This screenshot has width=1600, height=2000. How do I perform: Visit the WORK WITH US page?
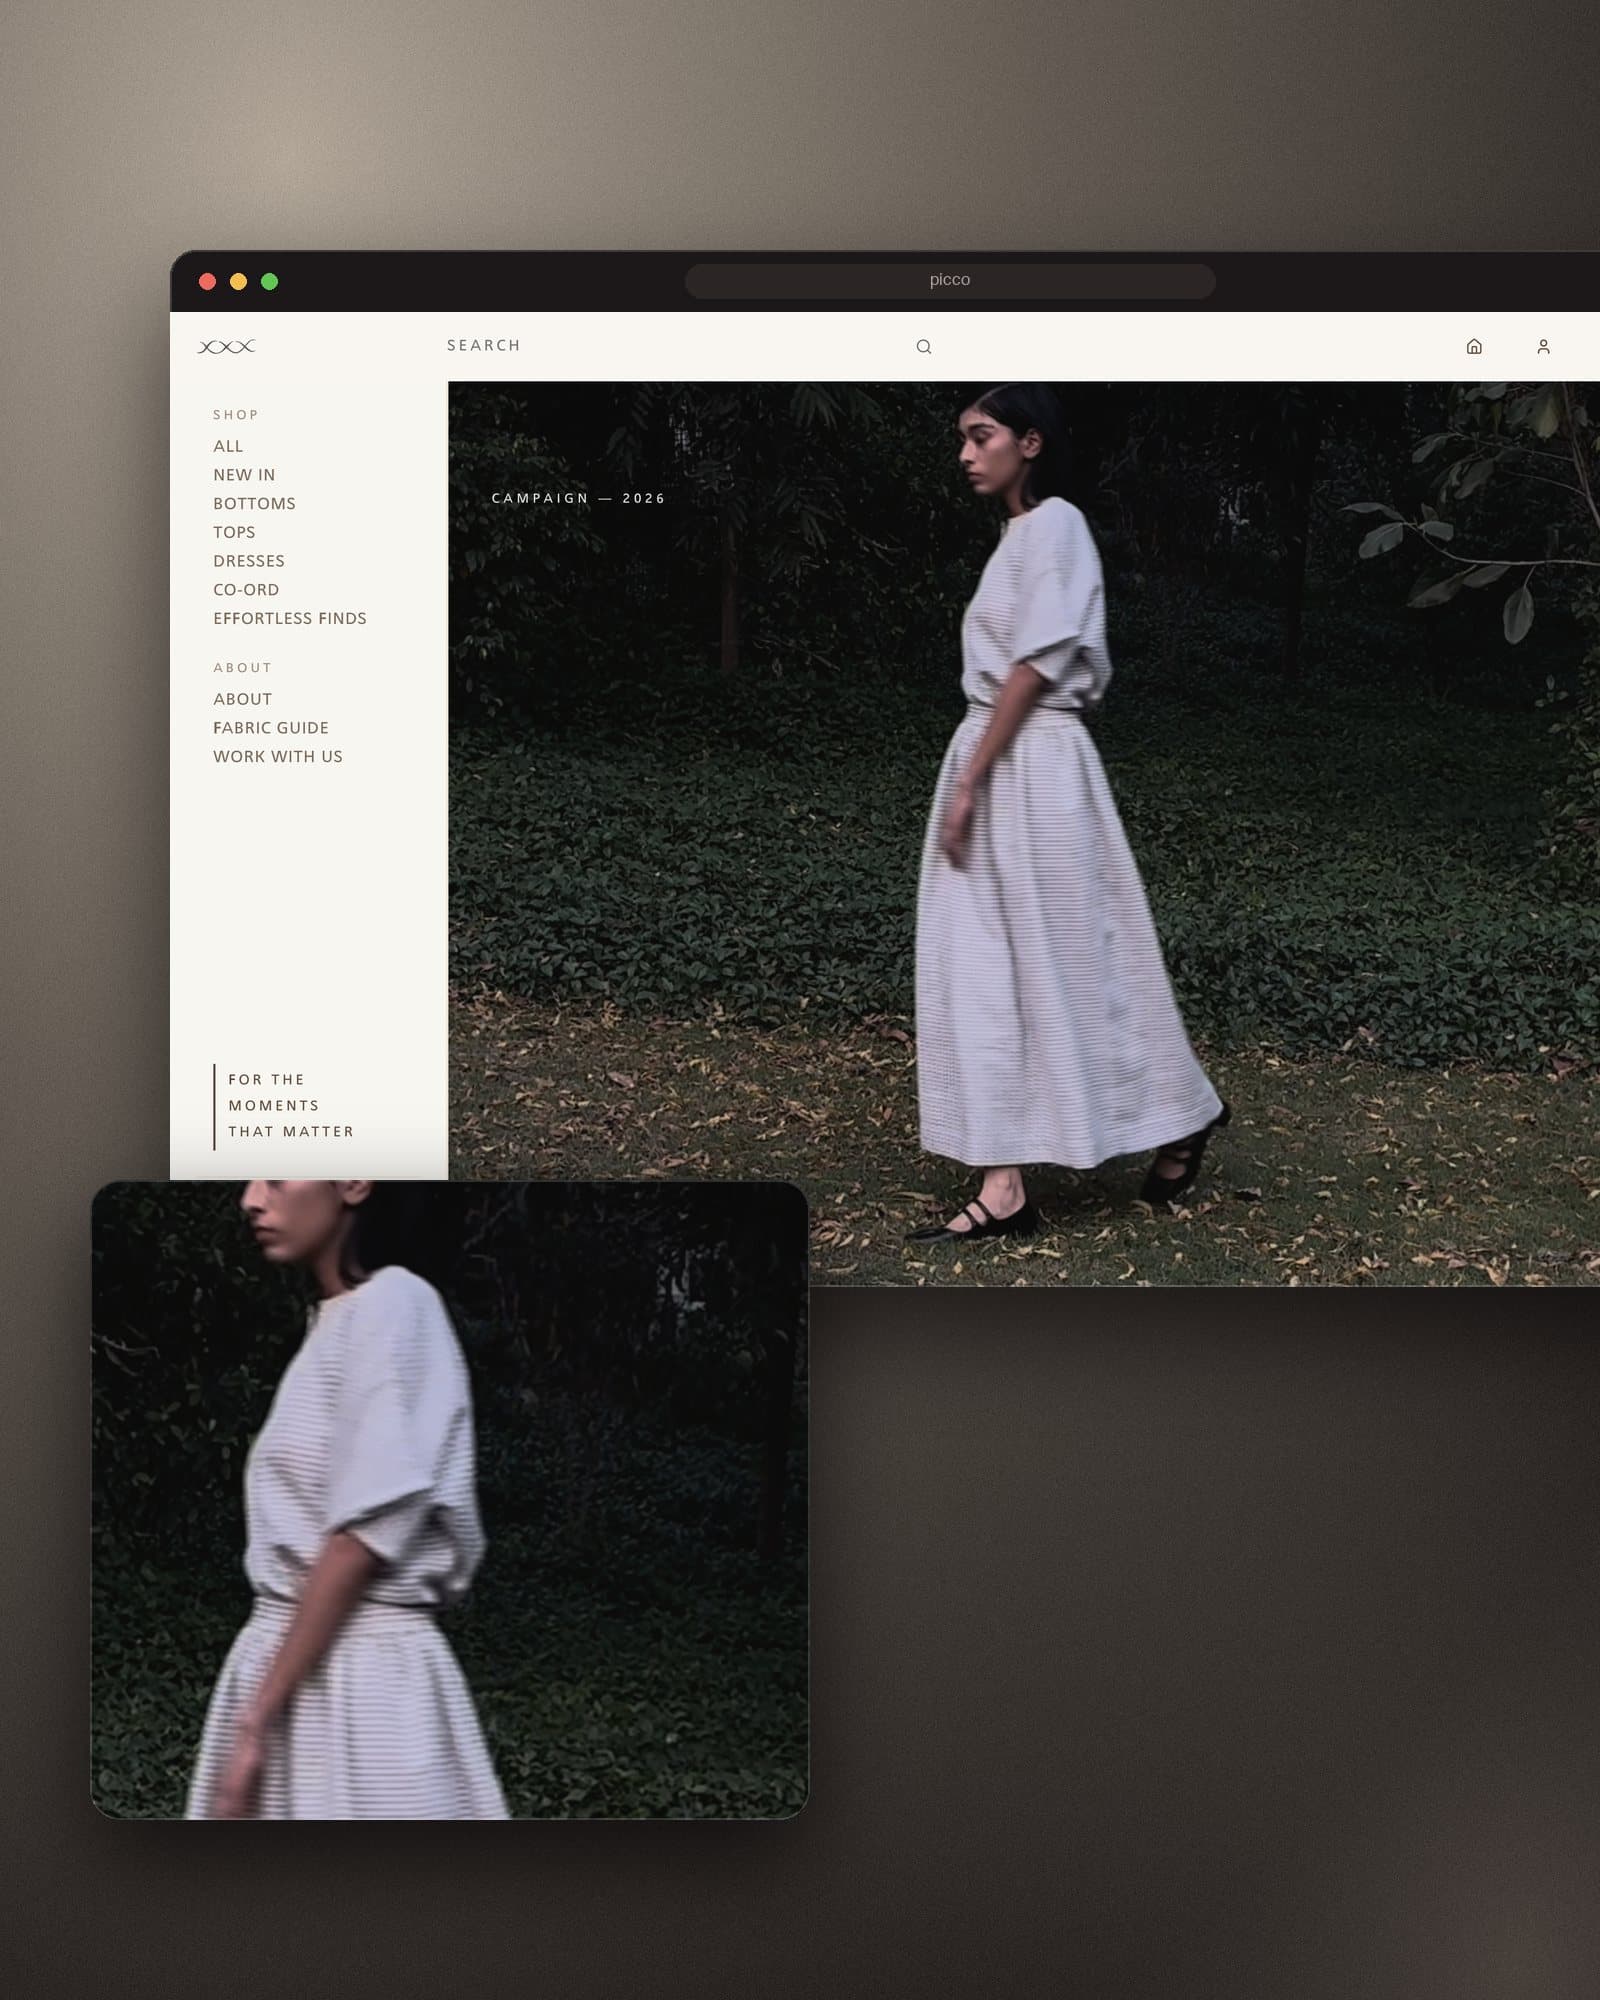click(278, 756)
